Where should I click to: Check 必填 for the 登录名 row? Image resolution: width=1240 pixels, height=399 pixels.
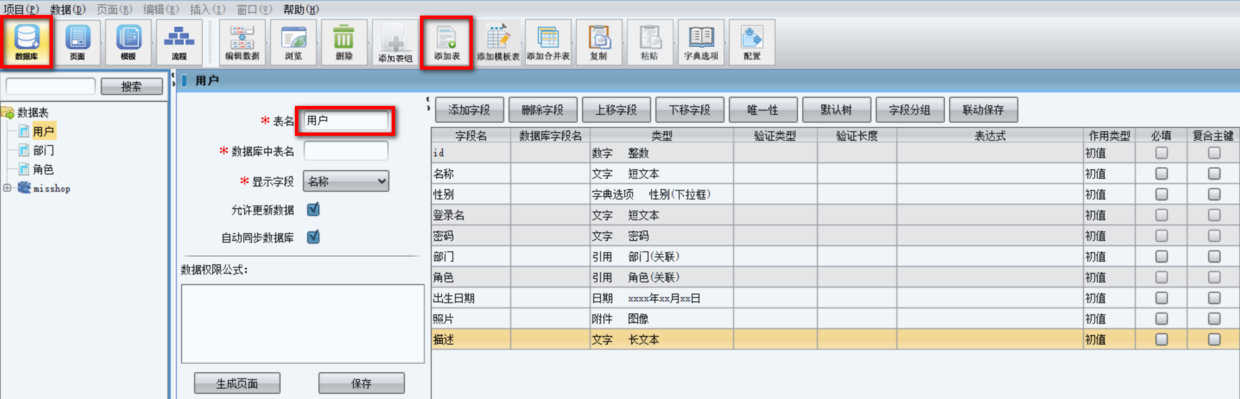[x=1161, y=215]
